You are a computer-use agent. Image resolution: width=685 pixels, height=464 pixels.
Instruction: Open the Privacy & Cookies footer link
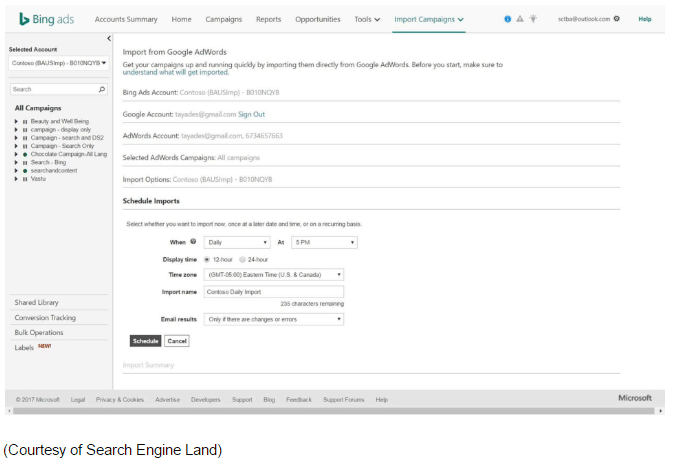coord(120,400)
